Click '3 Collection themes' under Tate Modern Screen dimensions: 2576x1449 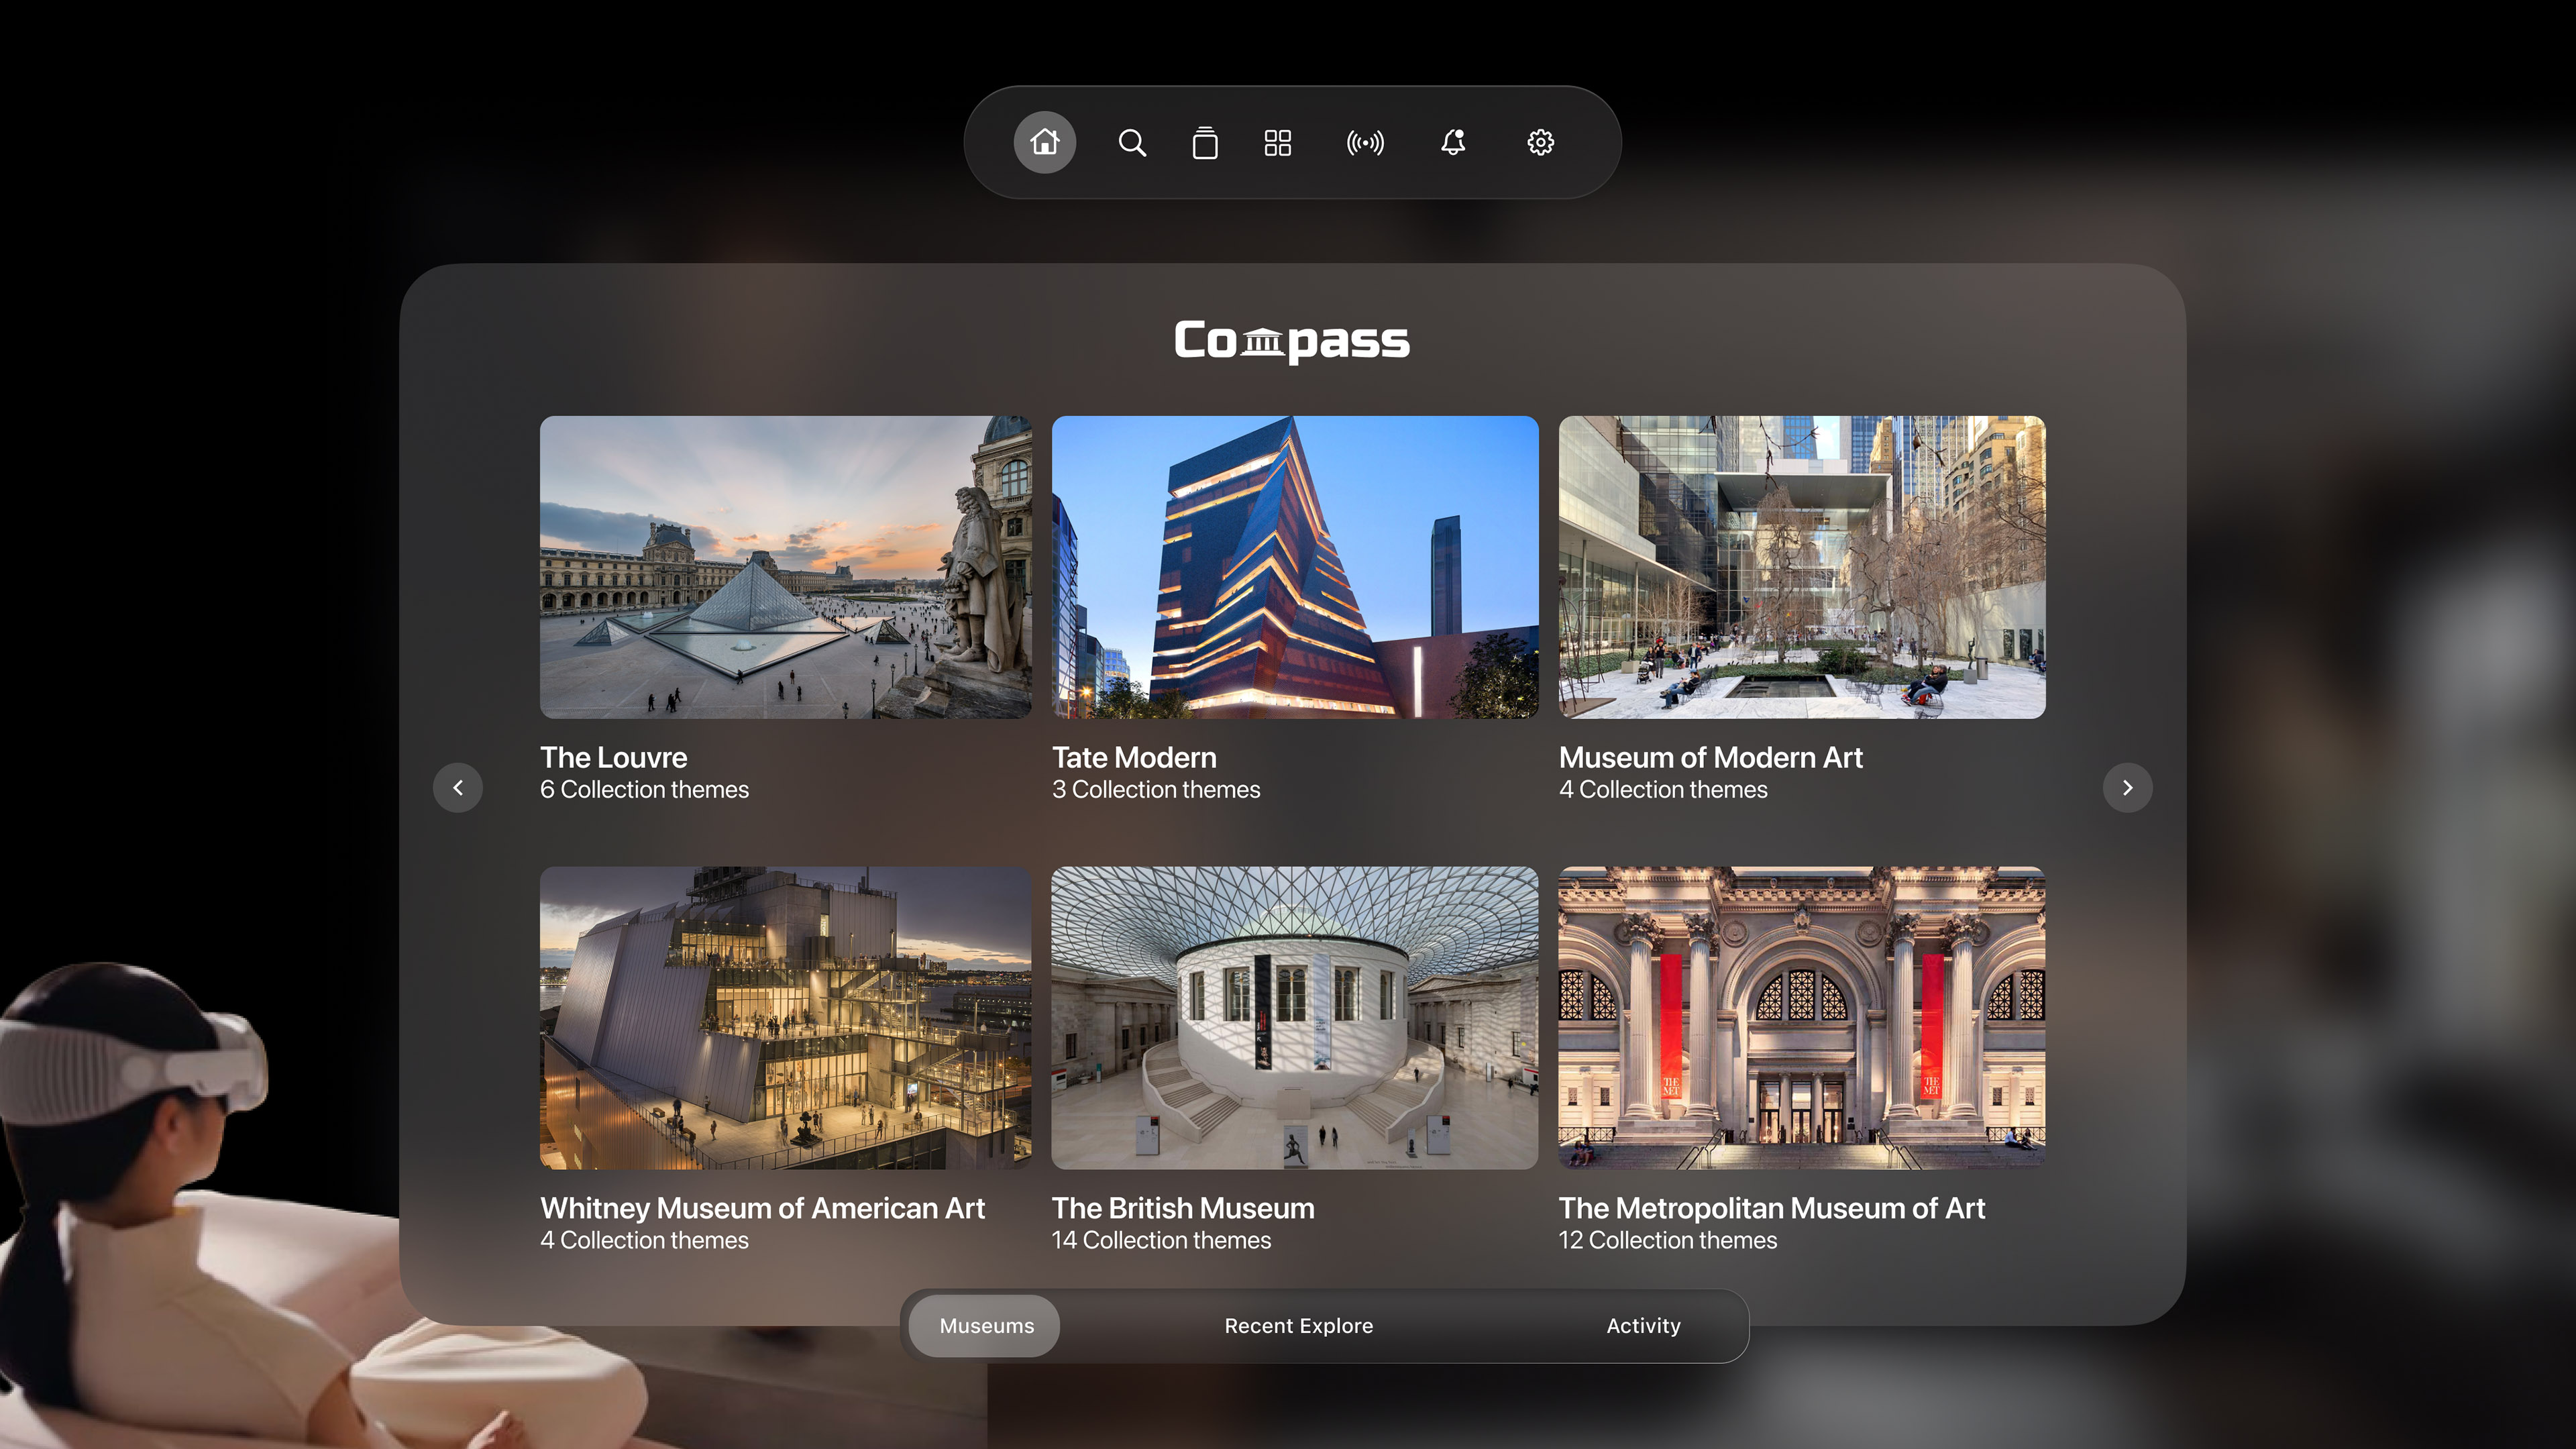tap(1156, 789)
